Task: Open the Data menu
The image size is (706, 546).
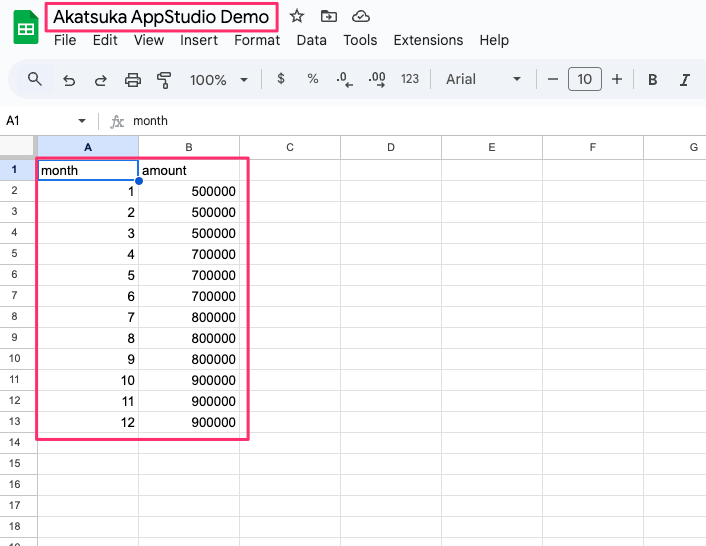Action: [311, 40]
